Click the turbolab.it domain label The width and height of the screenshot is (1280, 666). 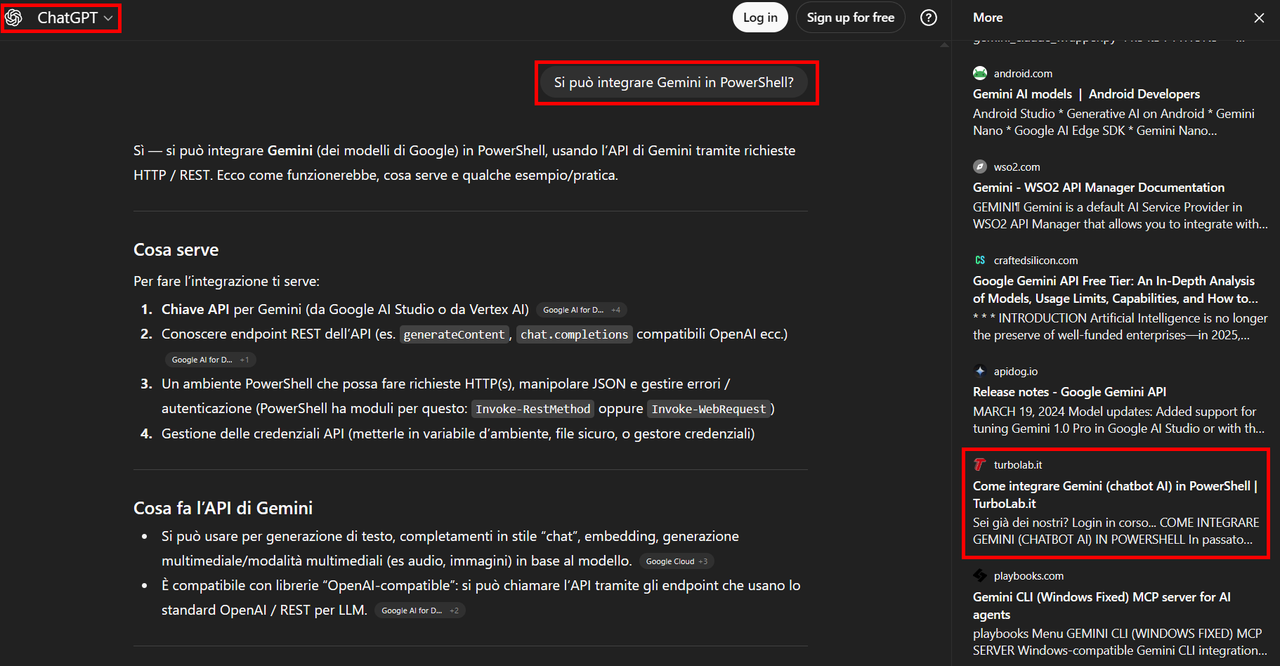(x=1018, y=465)
